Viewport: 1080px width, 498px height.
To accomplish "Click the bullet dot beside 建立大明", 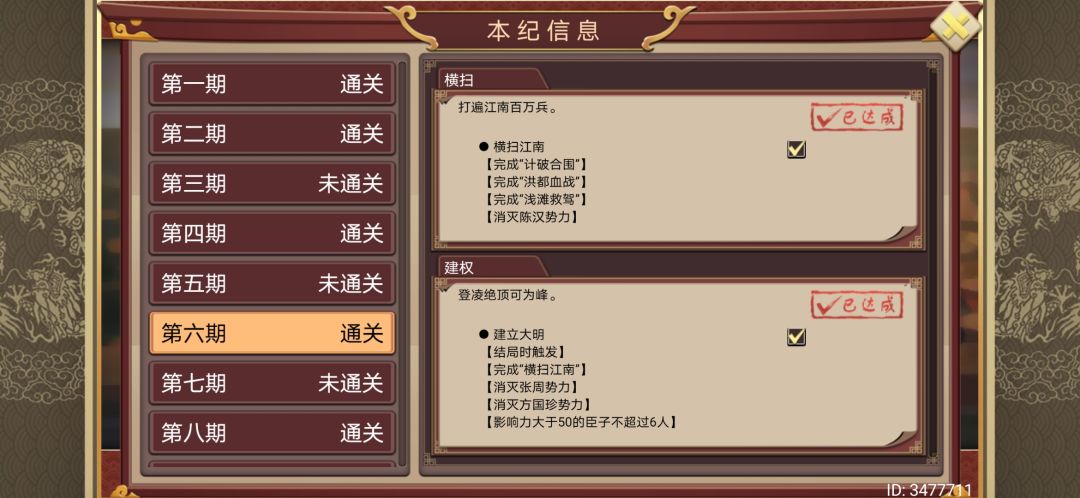I will [483, 334].
